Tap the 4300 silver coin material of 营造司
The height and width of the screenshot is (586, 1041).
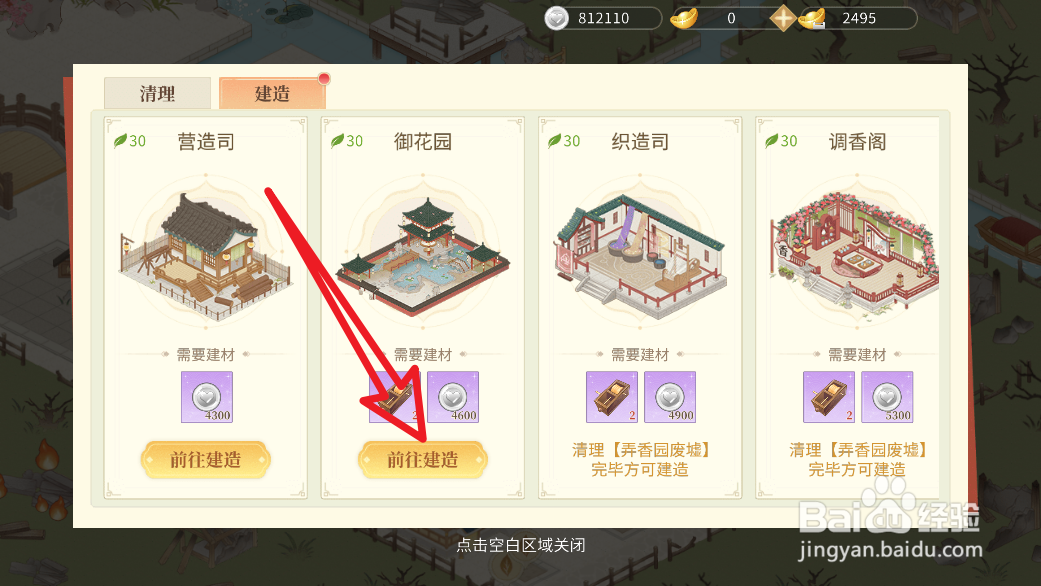pos(207,397)
